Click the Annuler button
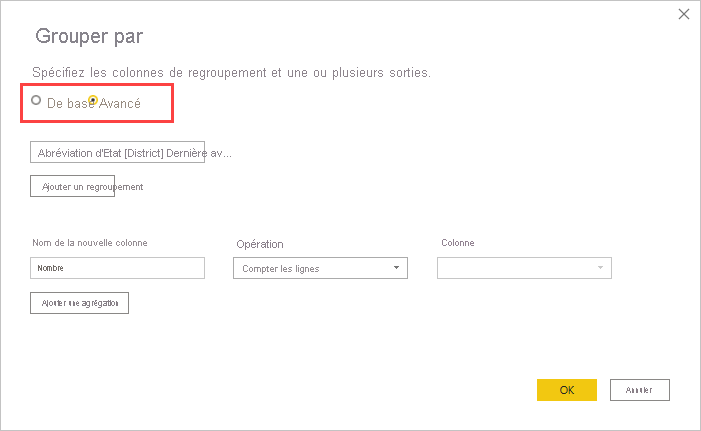This screenshot has width=701, height=431. (x=640, y=390)
